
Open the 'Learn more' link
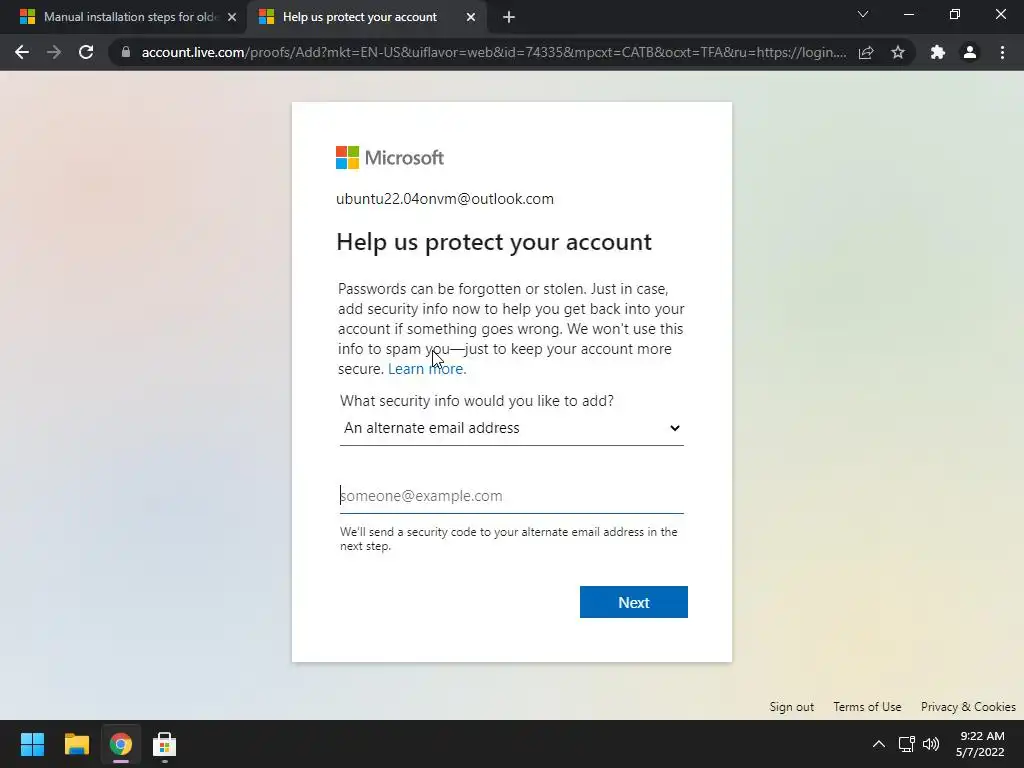coord(427,369)
